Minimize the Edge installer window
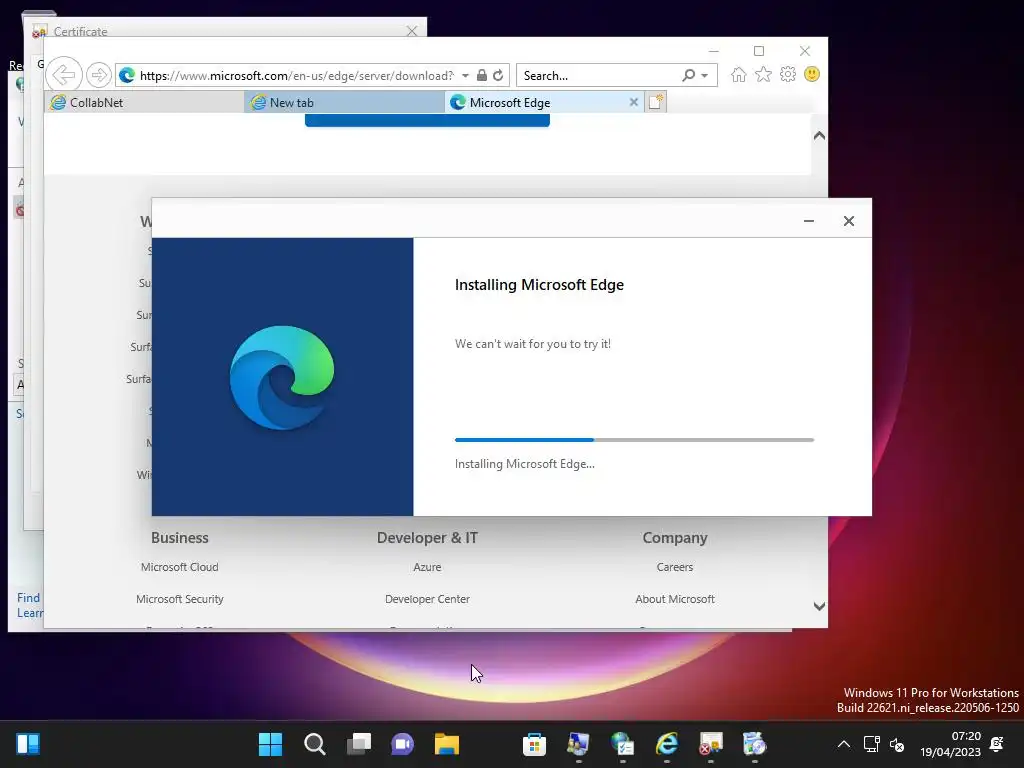 tap(808, 221)
